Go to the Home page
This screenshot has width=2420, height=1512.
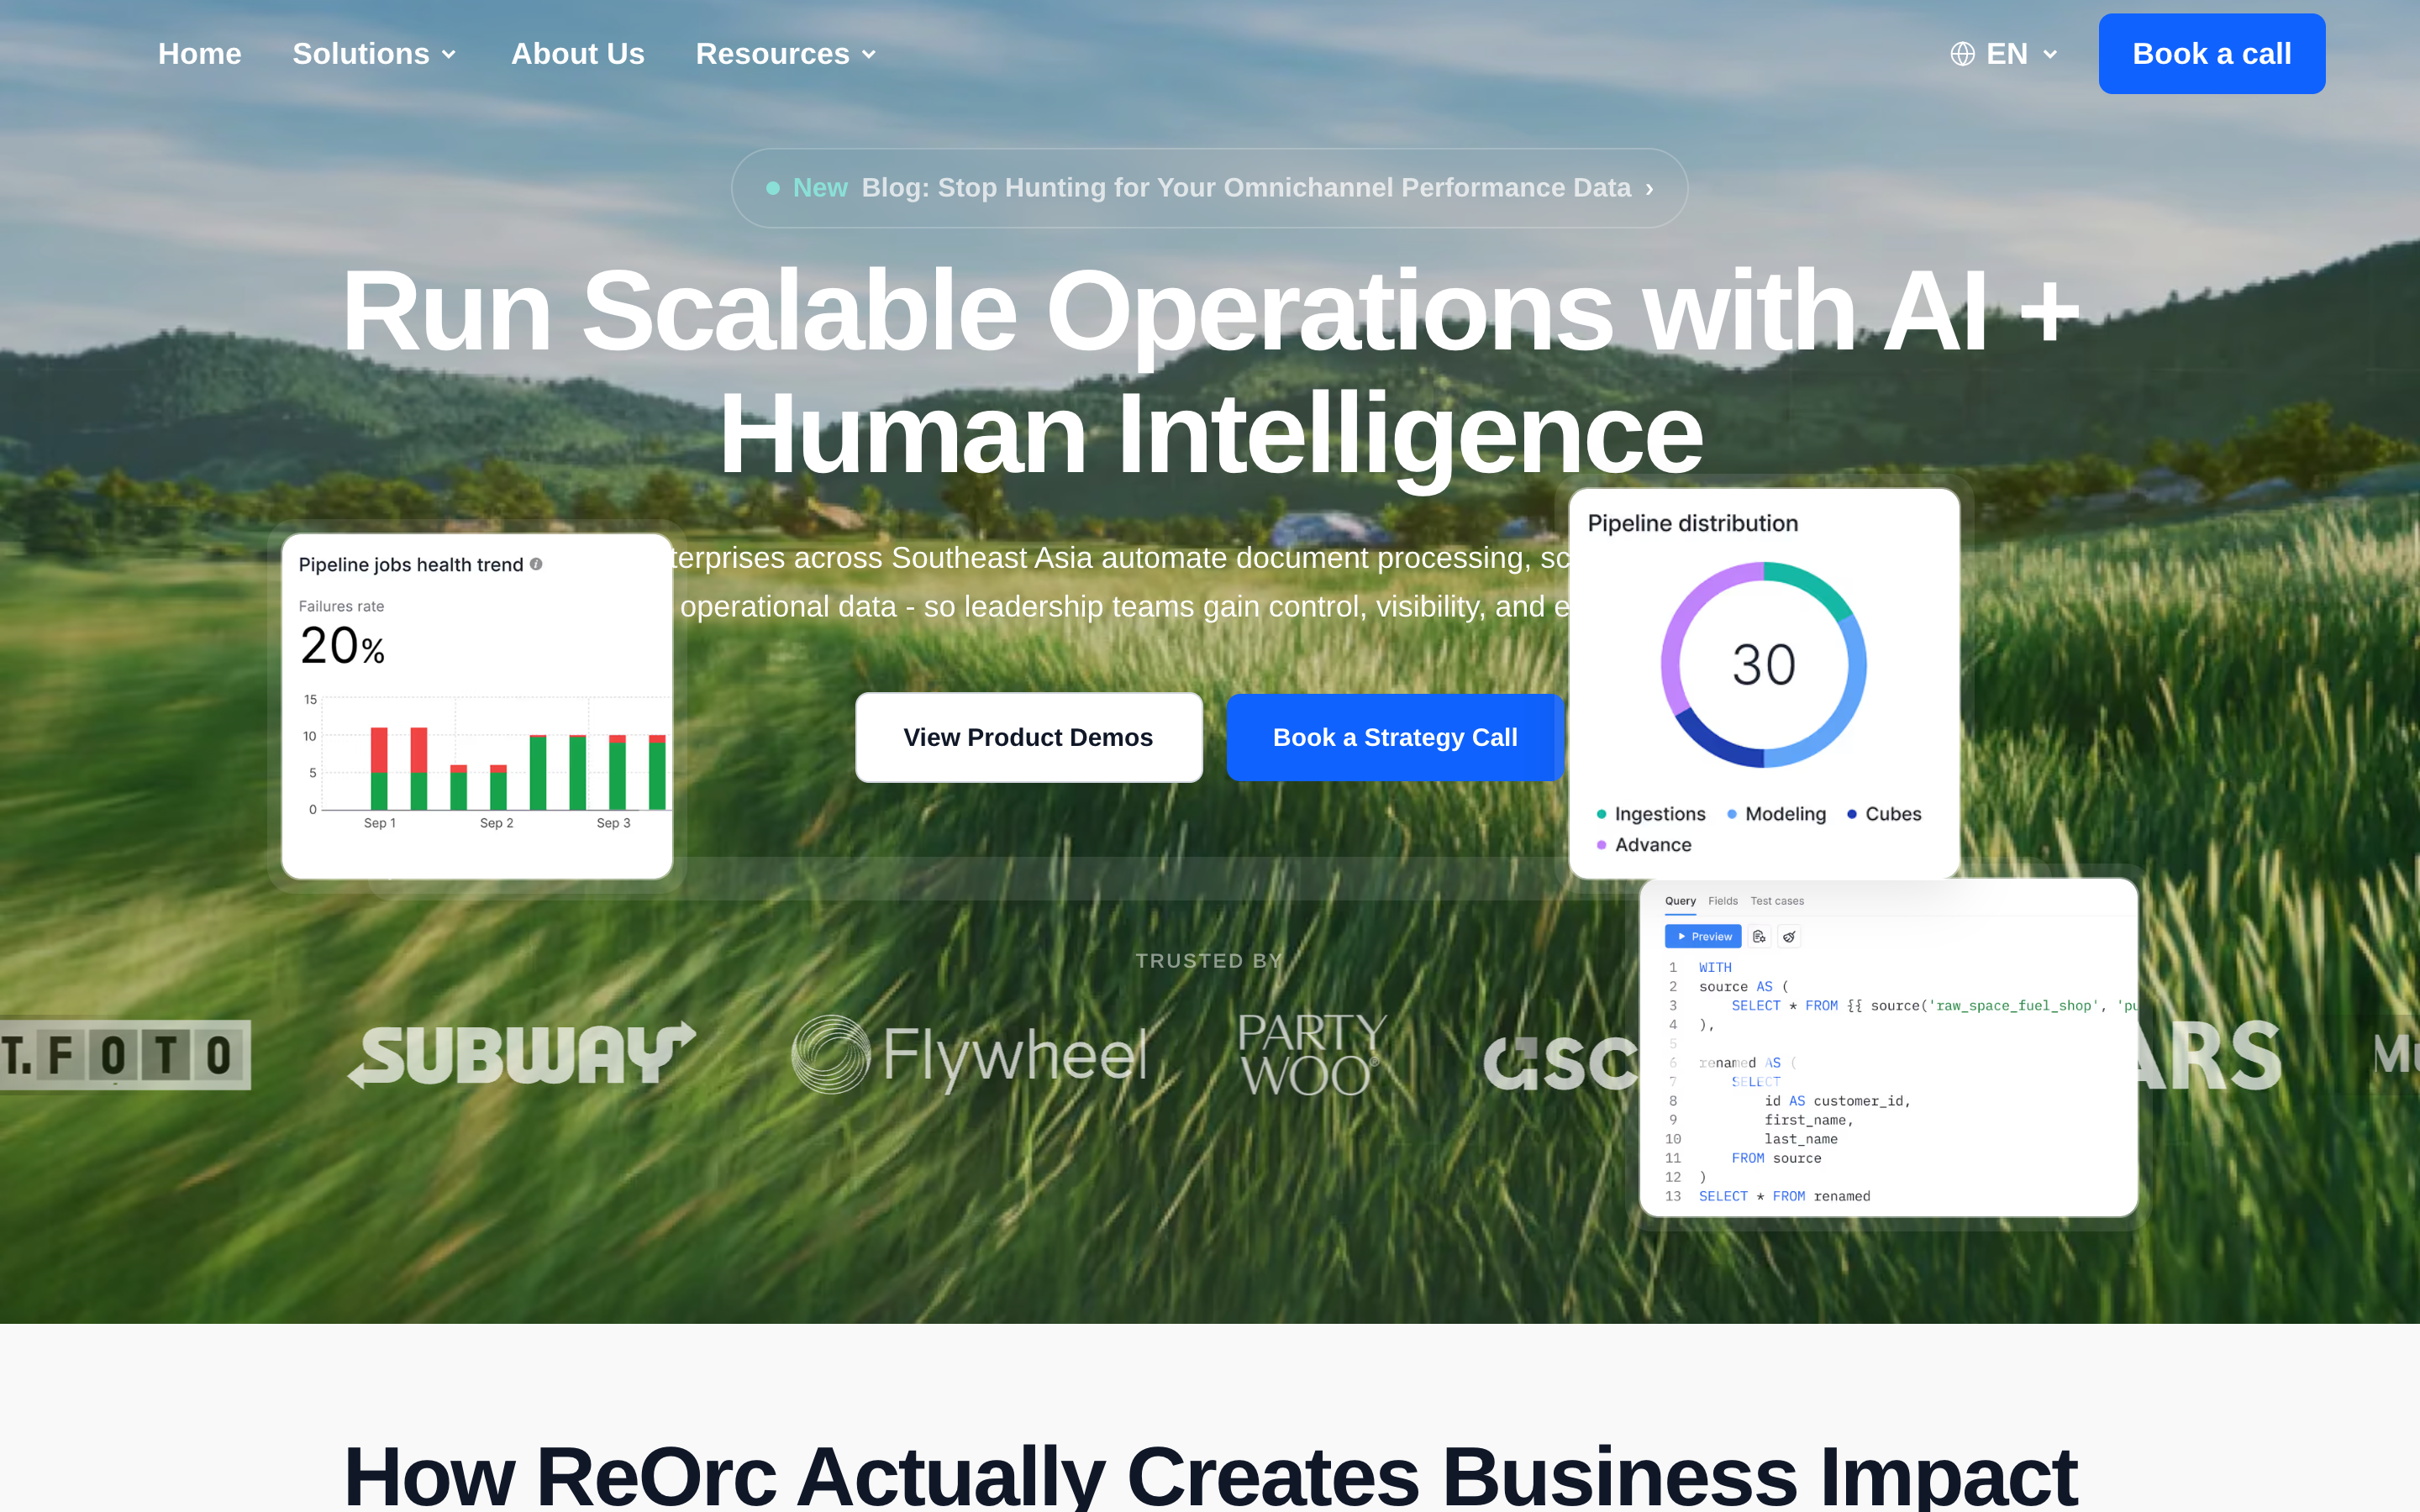[x=200, y=54]
